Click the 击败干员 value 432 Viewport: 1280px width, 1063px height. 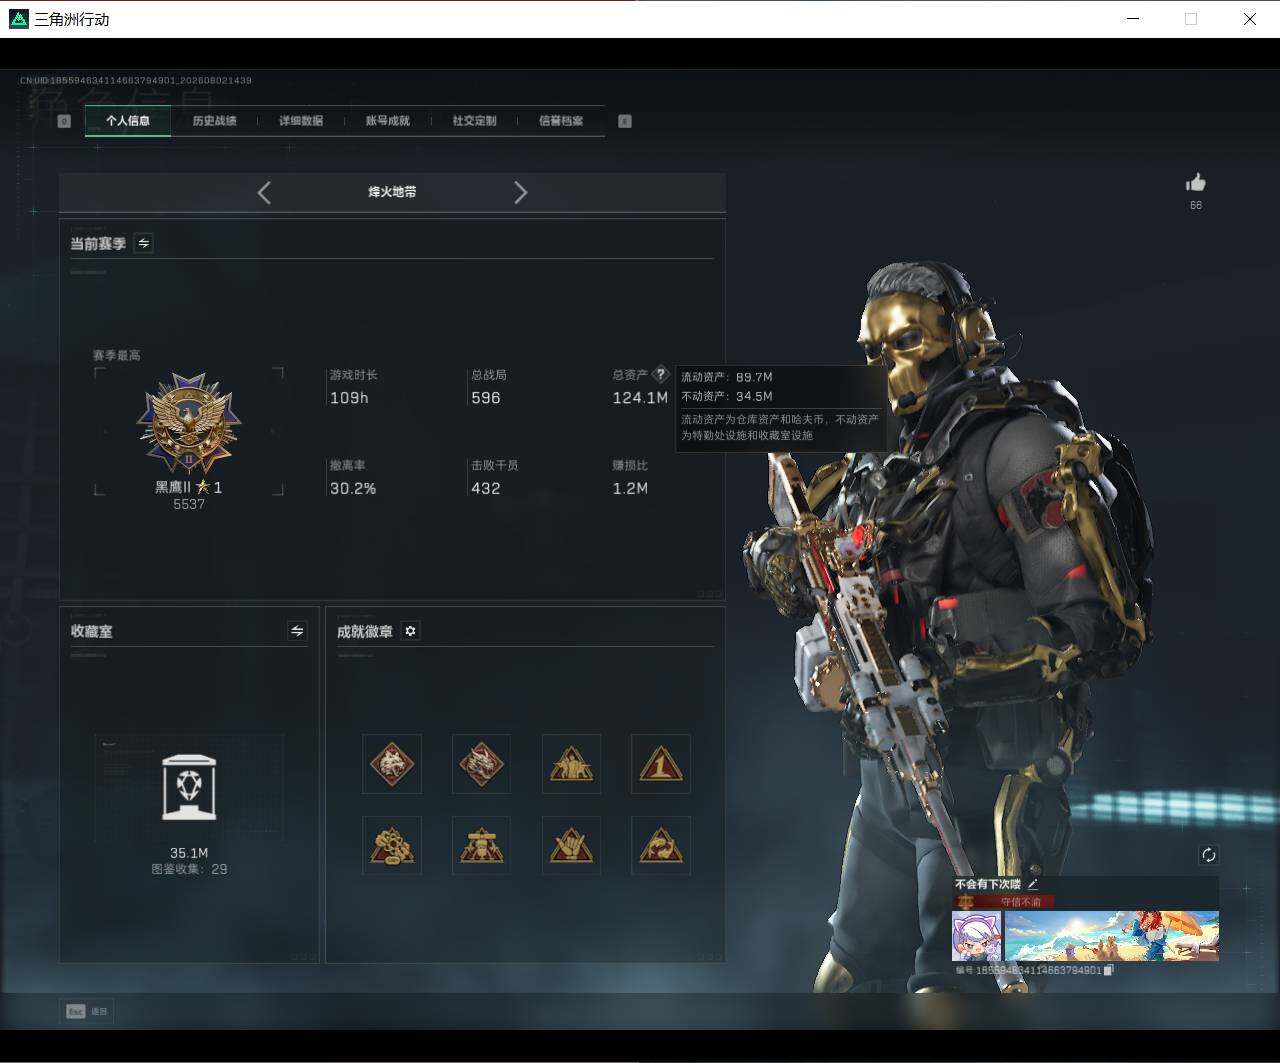(x=486, y=488)
